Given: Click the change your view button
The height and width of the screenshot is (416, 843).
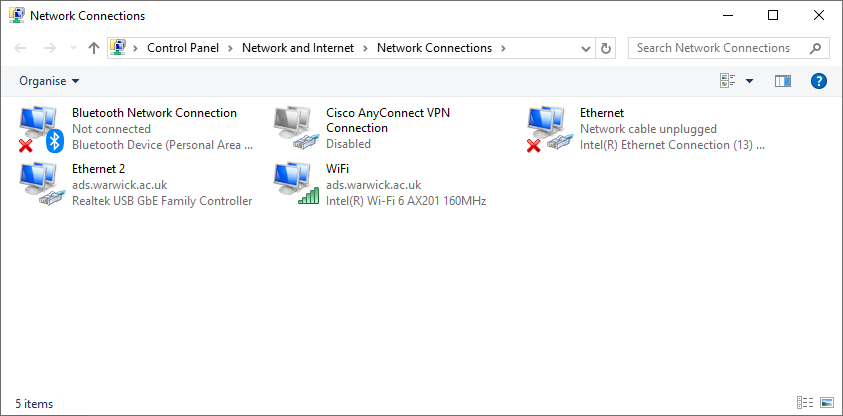Looking at the screenshot, I should click(x=727, y=81).
